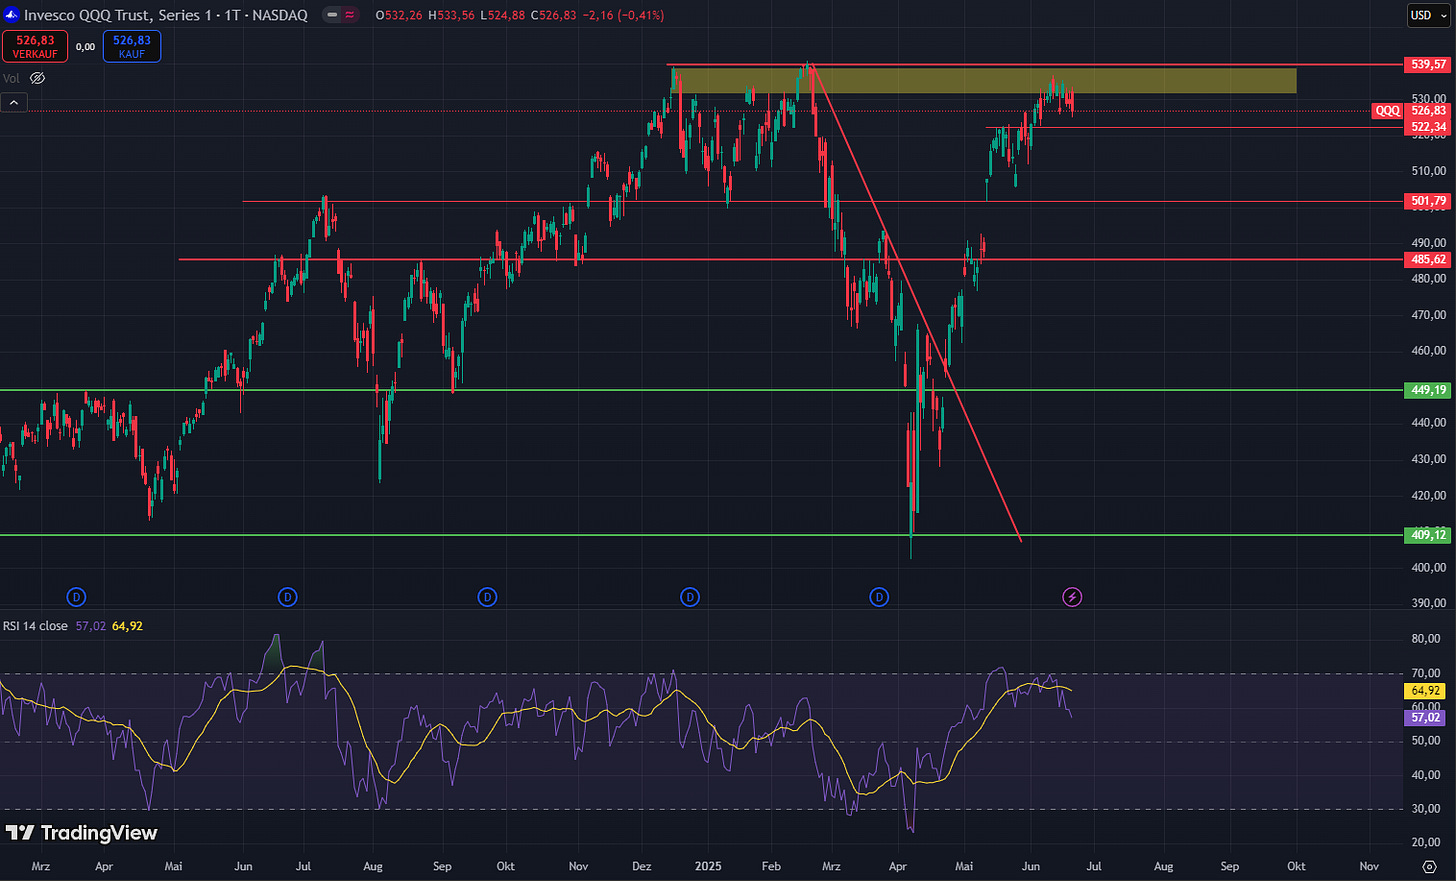Click the change value −2,16 (−0,41%)
The image size is (1456, 881).
[x=623, y=15]
